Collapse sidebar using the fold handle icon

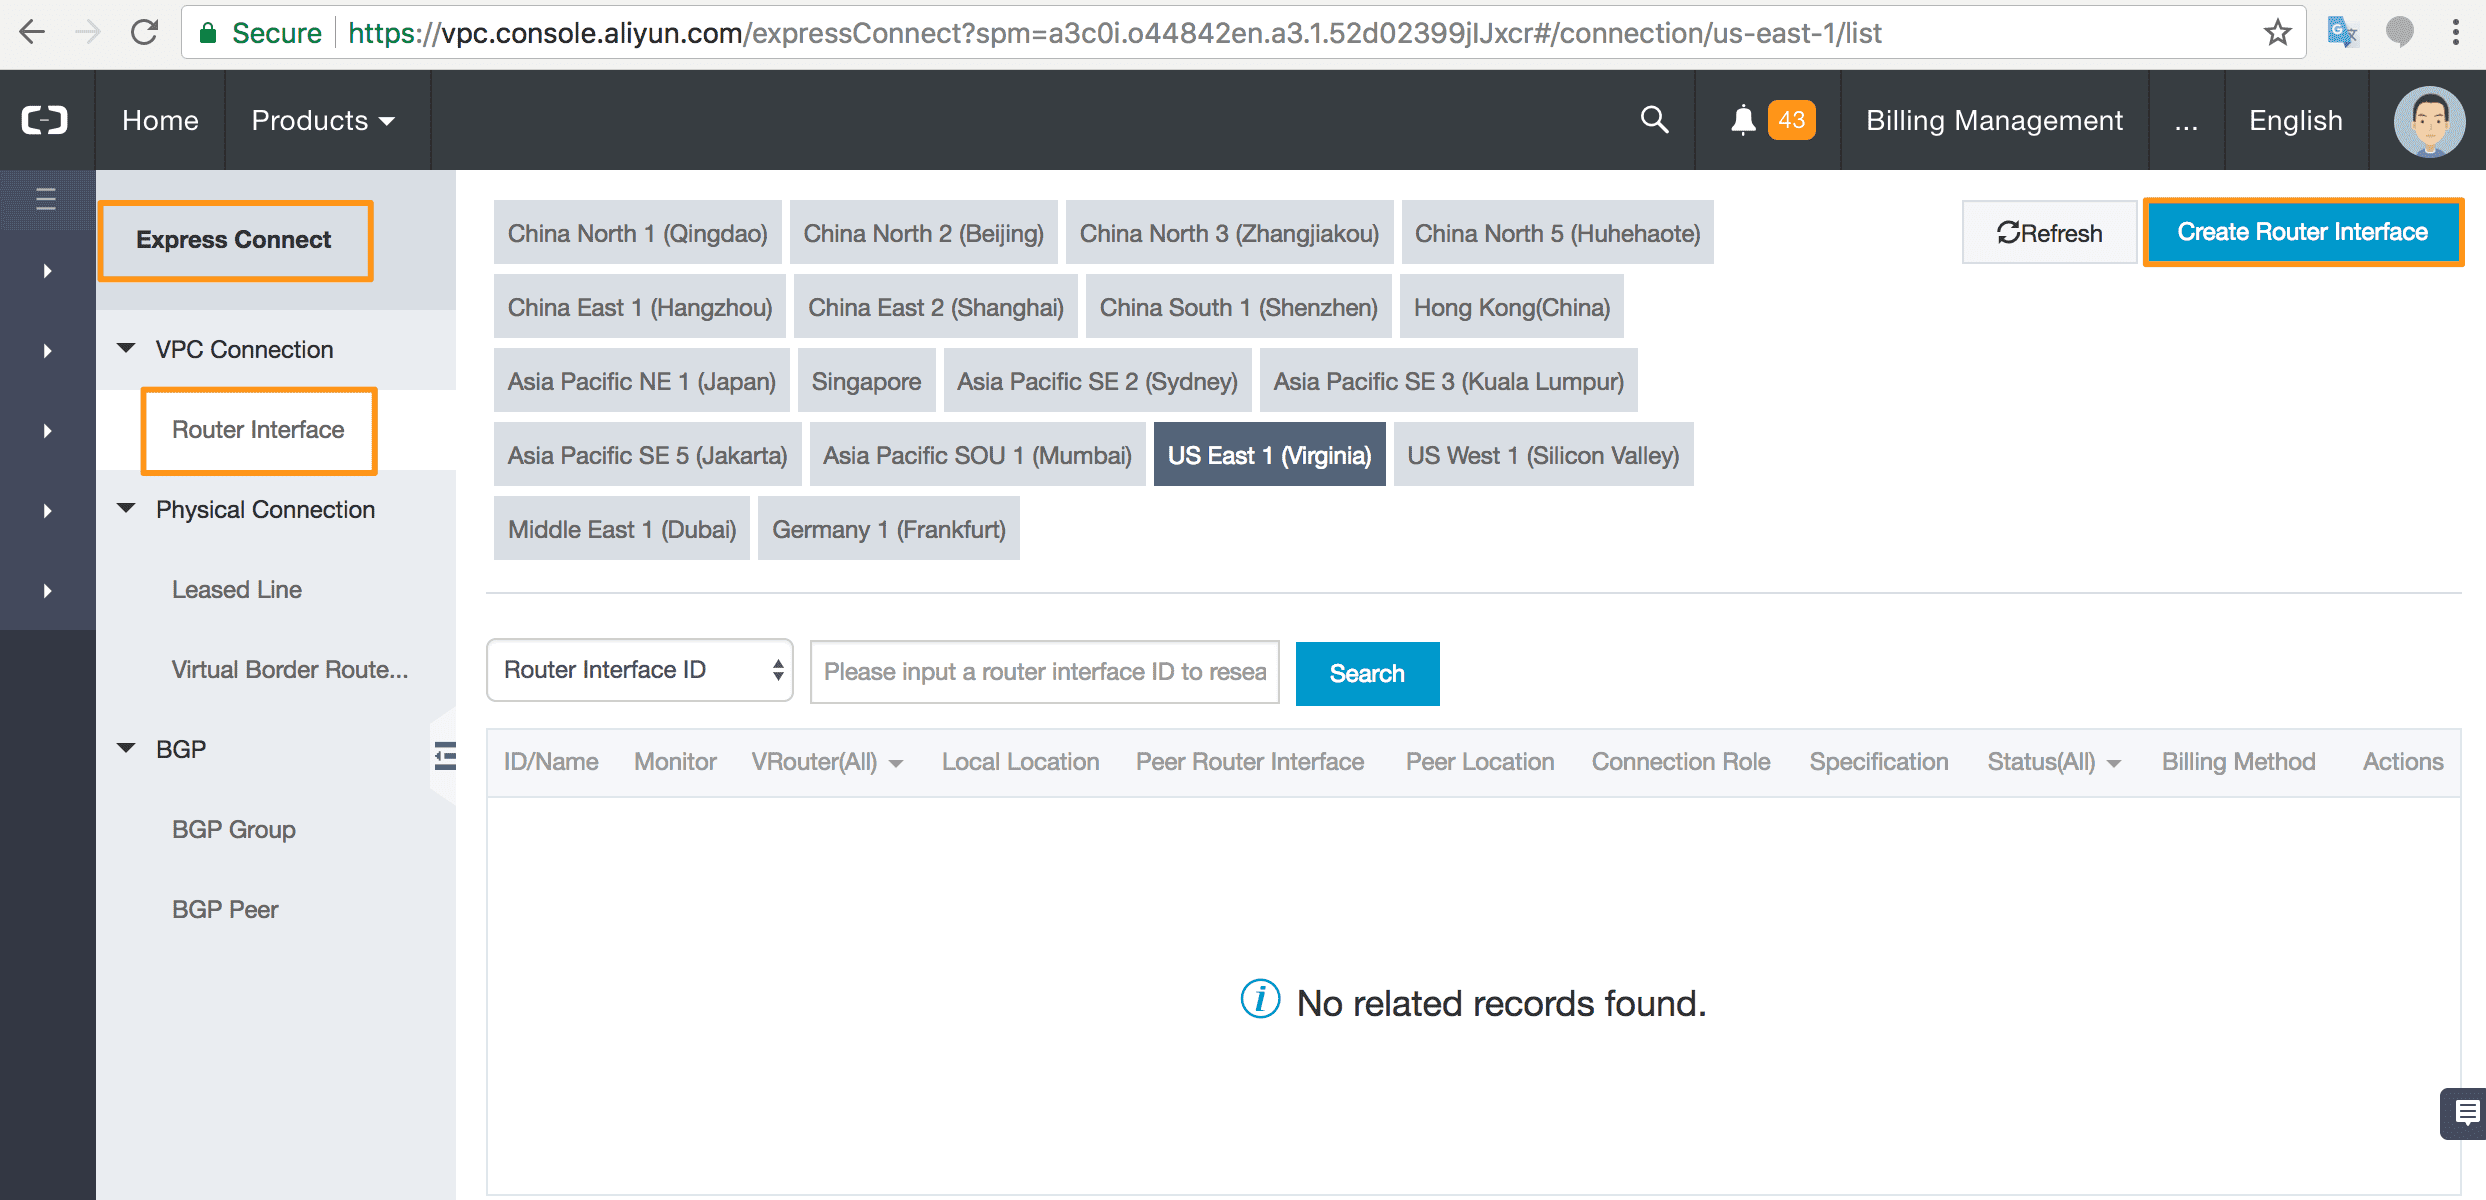coord(445,756)
